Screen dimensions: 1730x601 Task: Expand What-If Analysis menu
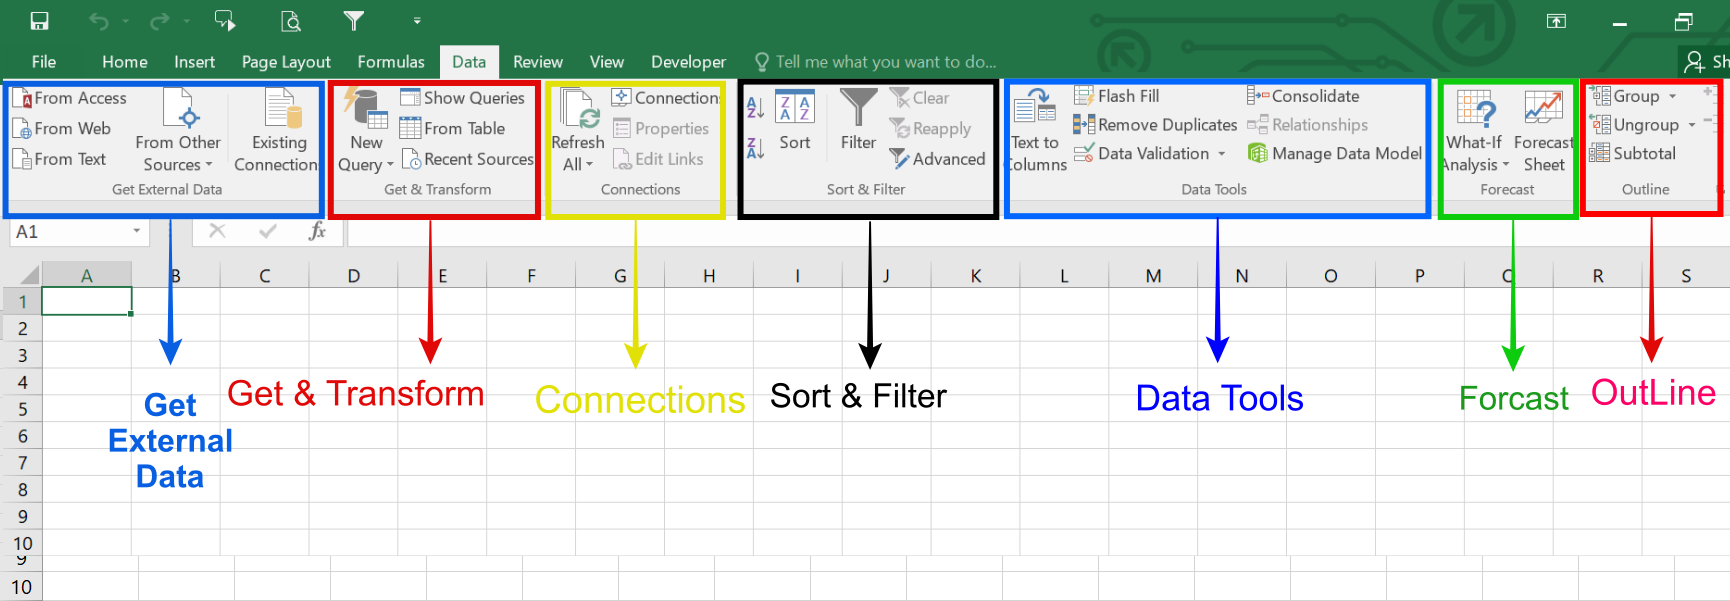point(1476,130)
